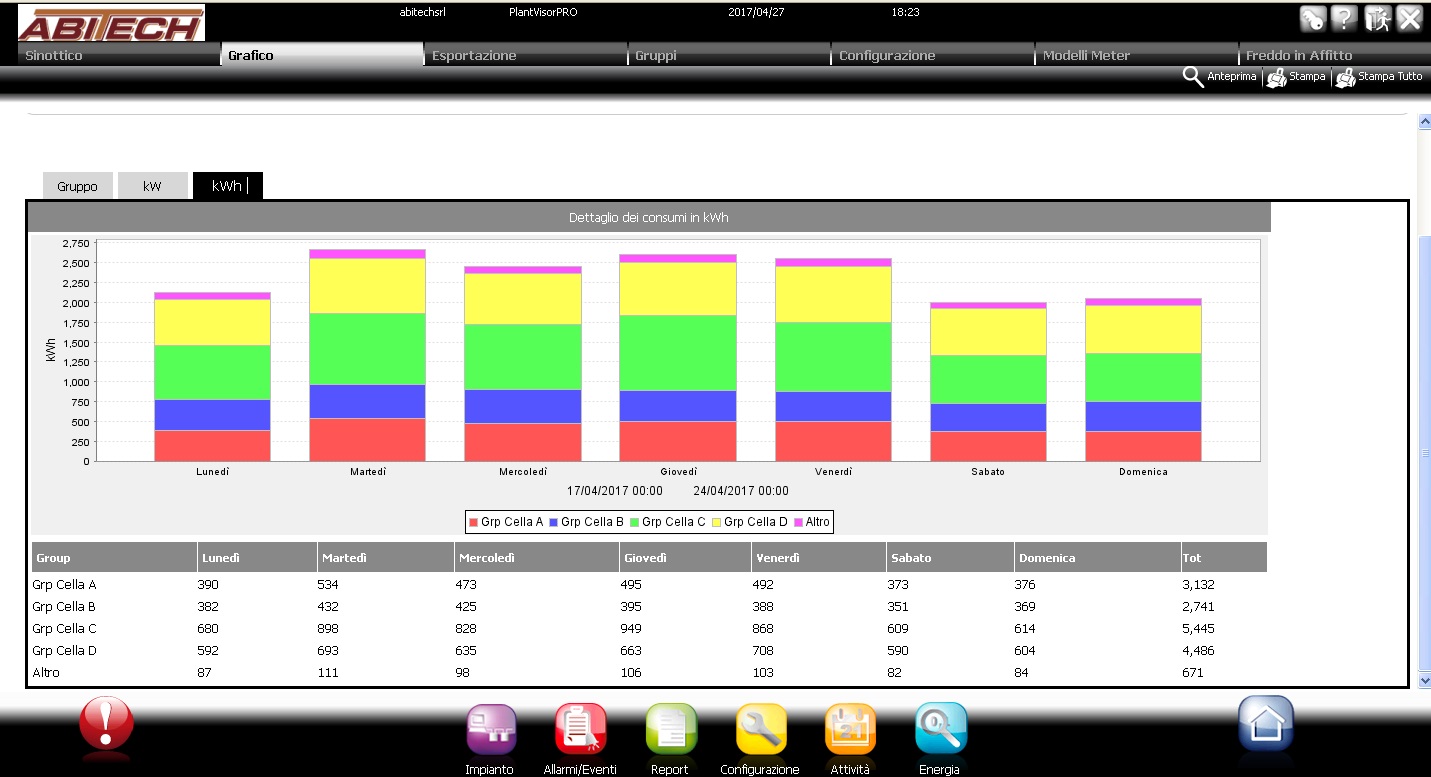
Task: Click Anteprima print preview button
Action: coord(1220,77)
